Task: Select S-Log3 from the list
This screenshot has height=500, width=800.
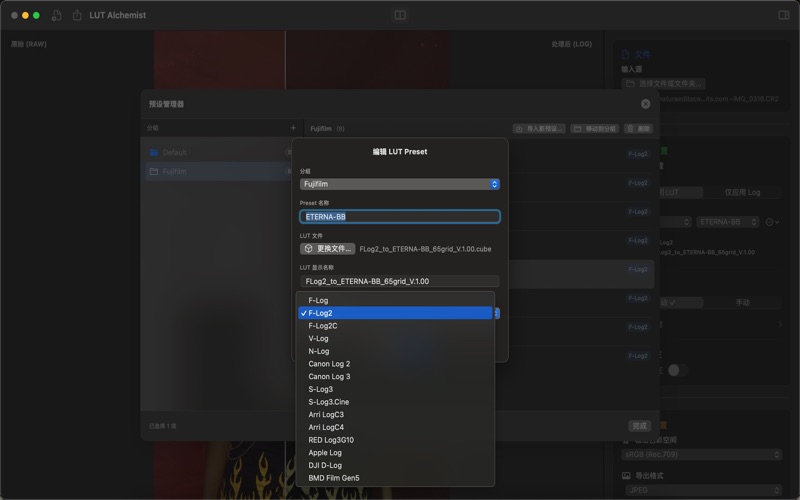Action: [x=395, y=389]
